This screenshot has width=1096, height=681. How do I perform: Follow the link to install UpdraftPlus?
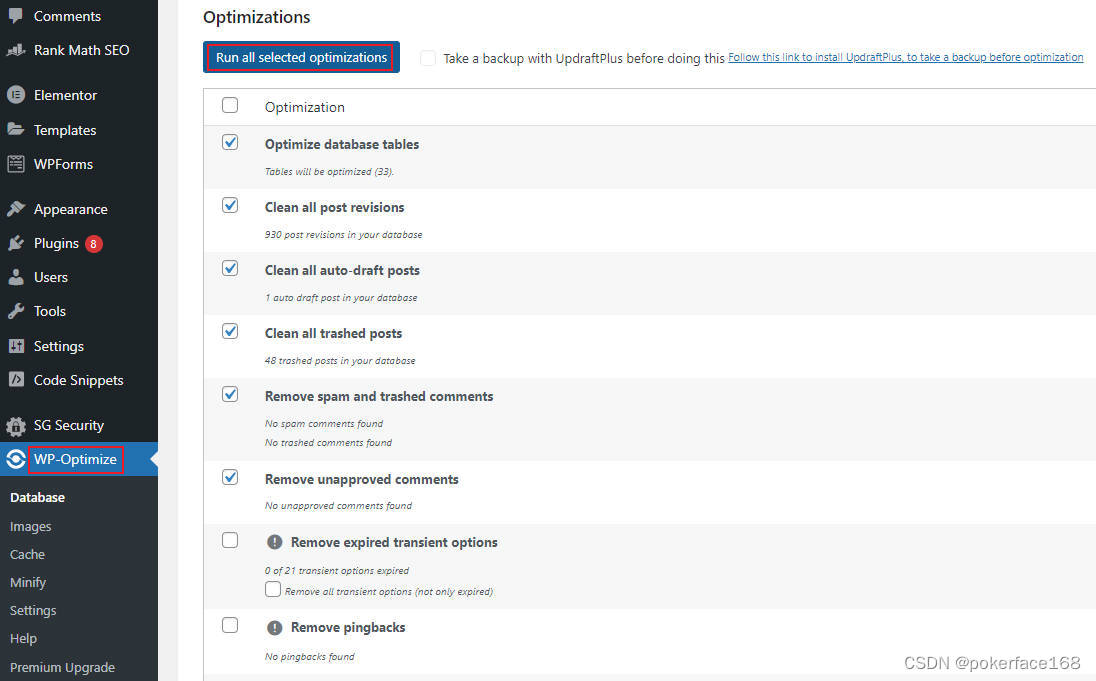point(905,58)
